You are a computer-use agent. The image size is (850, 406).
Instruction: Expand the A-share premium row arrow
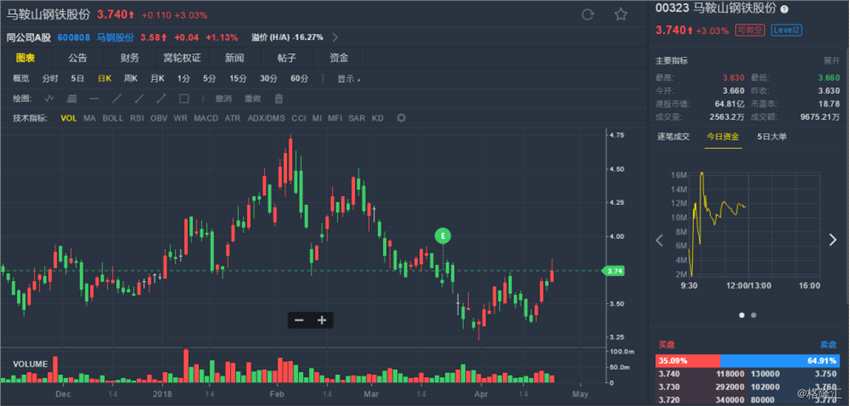pos(335,37)
